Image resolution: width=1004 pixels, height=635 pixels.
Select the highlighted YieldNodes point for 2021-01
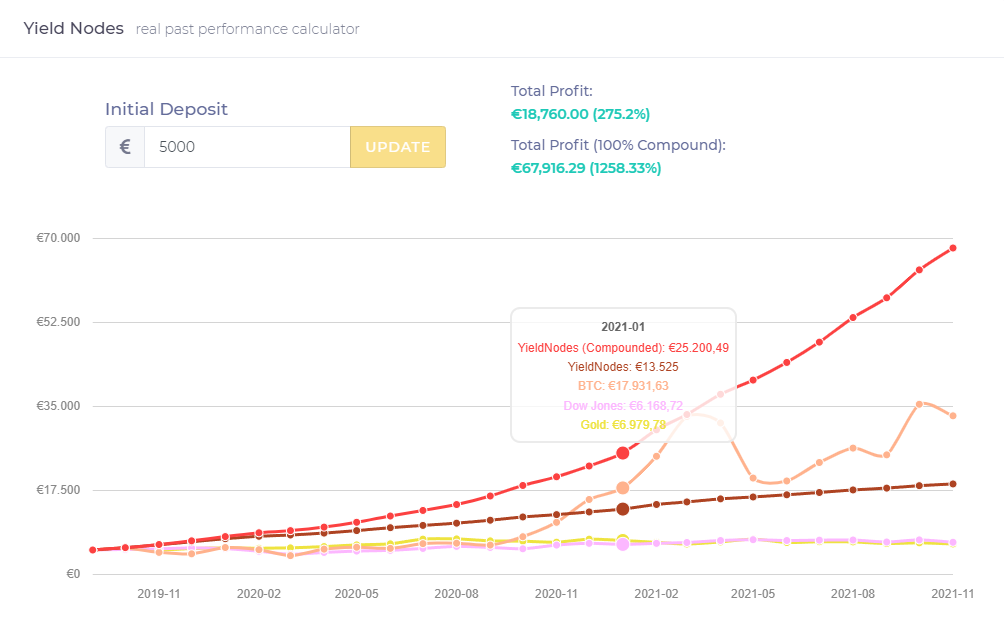622,509
